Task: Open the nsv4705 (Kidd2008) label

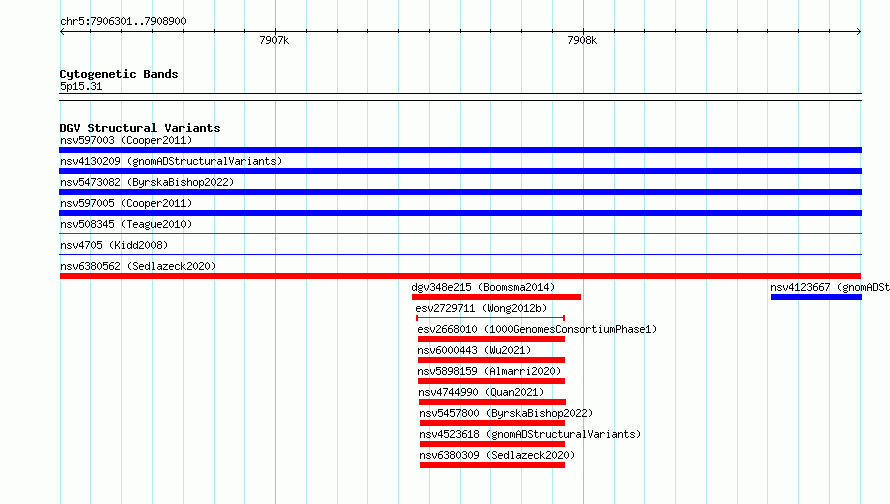Action: click(114, 245)
